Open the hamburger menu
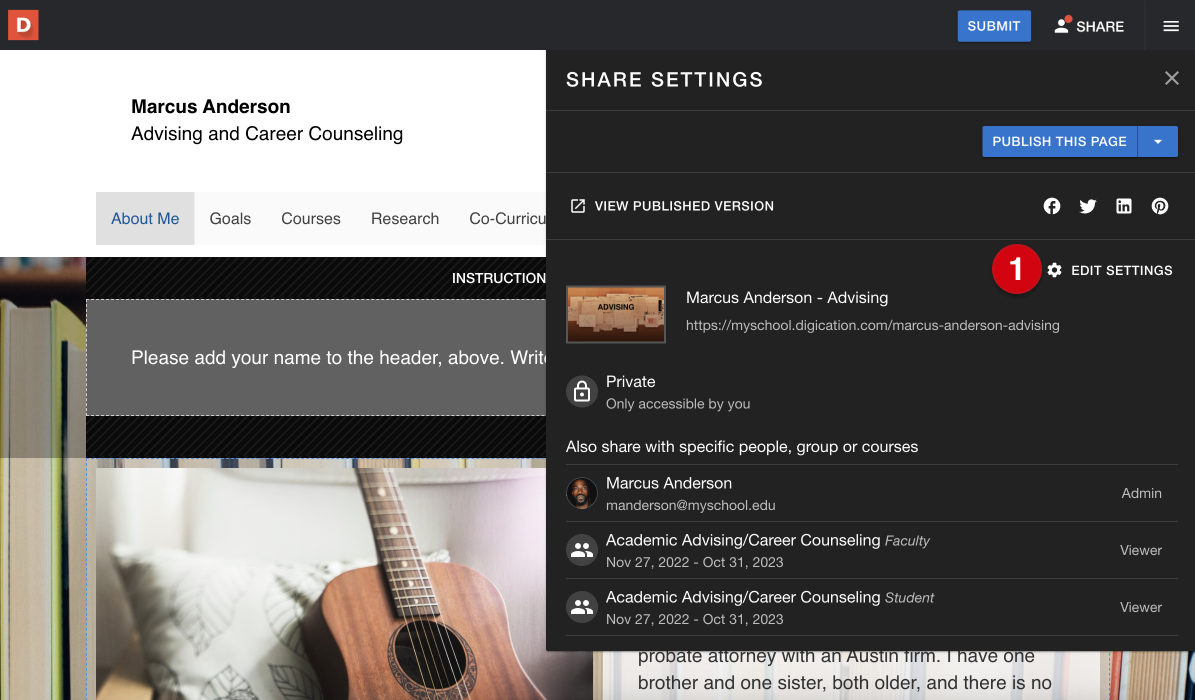This screenshot has width=1195, height=700. coord(1171,26)
